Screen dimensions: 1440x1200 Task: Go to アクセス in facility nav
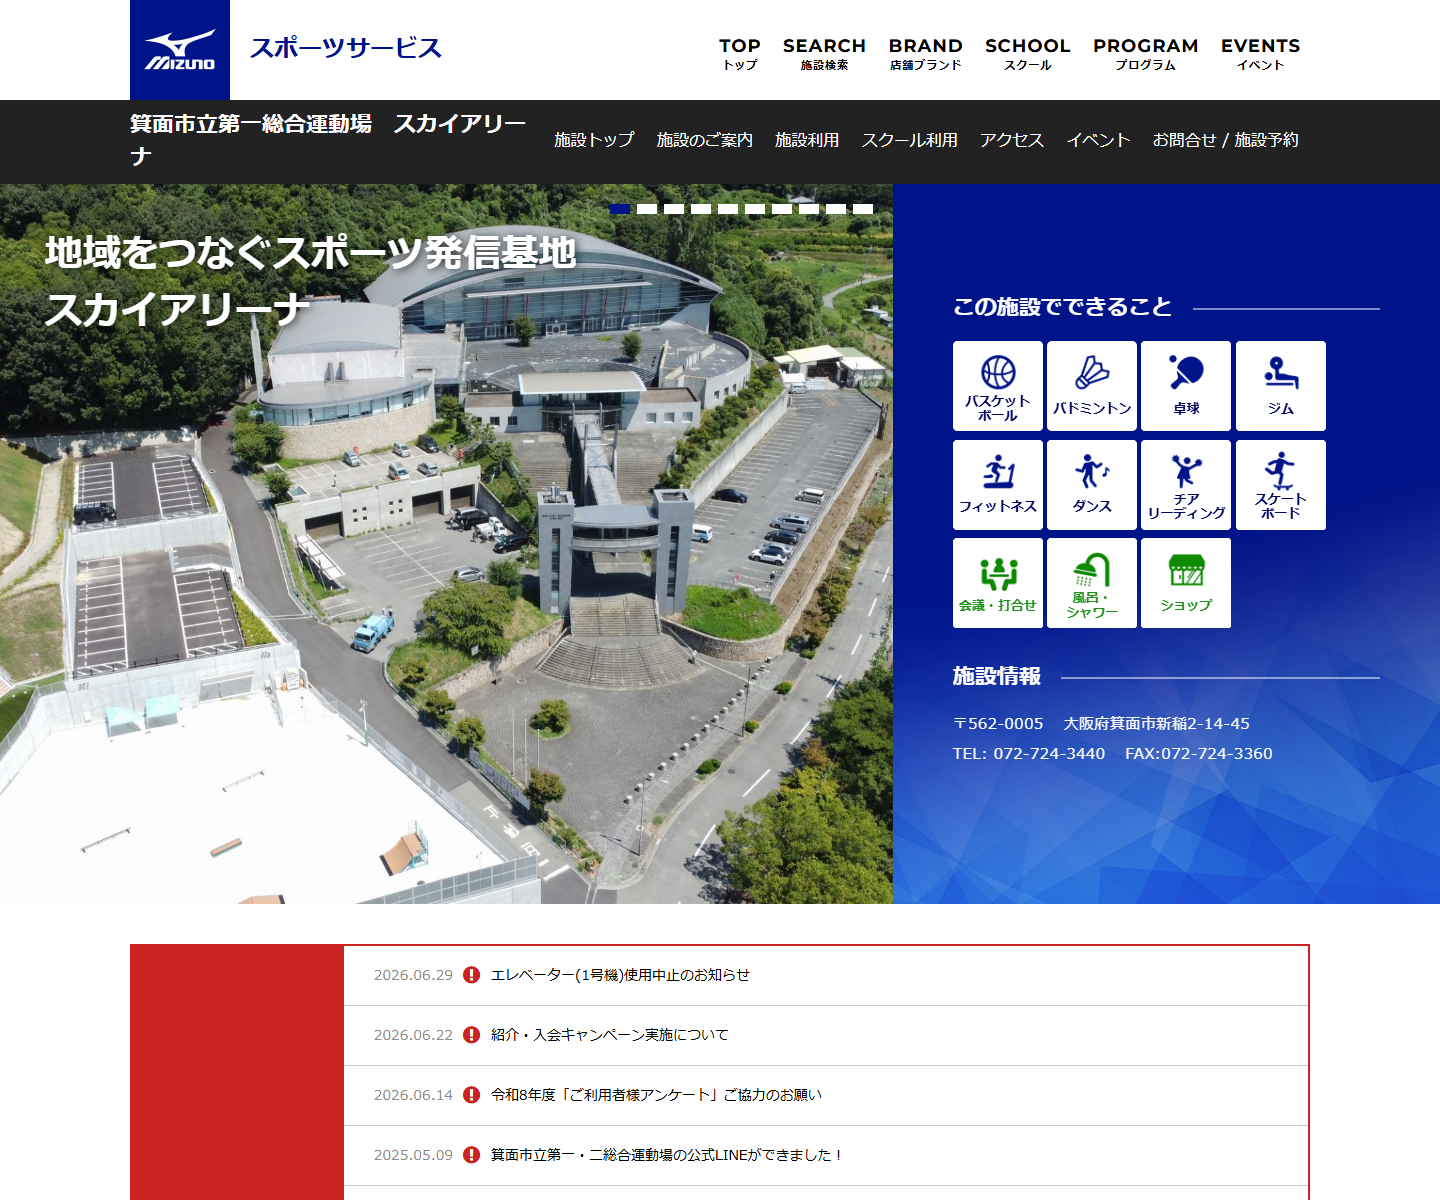click(1012, 140)
